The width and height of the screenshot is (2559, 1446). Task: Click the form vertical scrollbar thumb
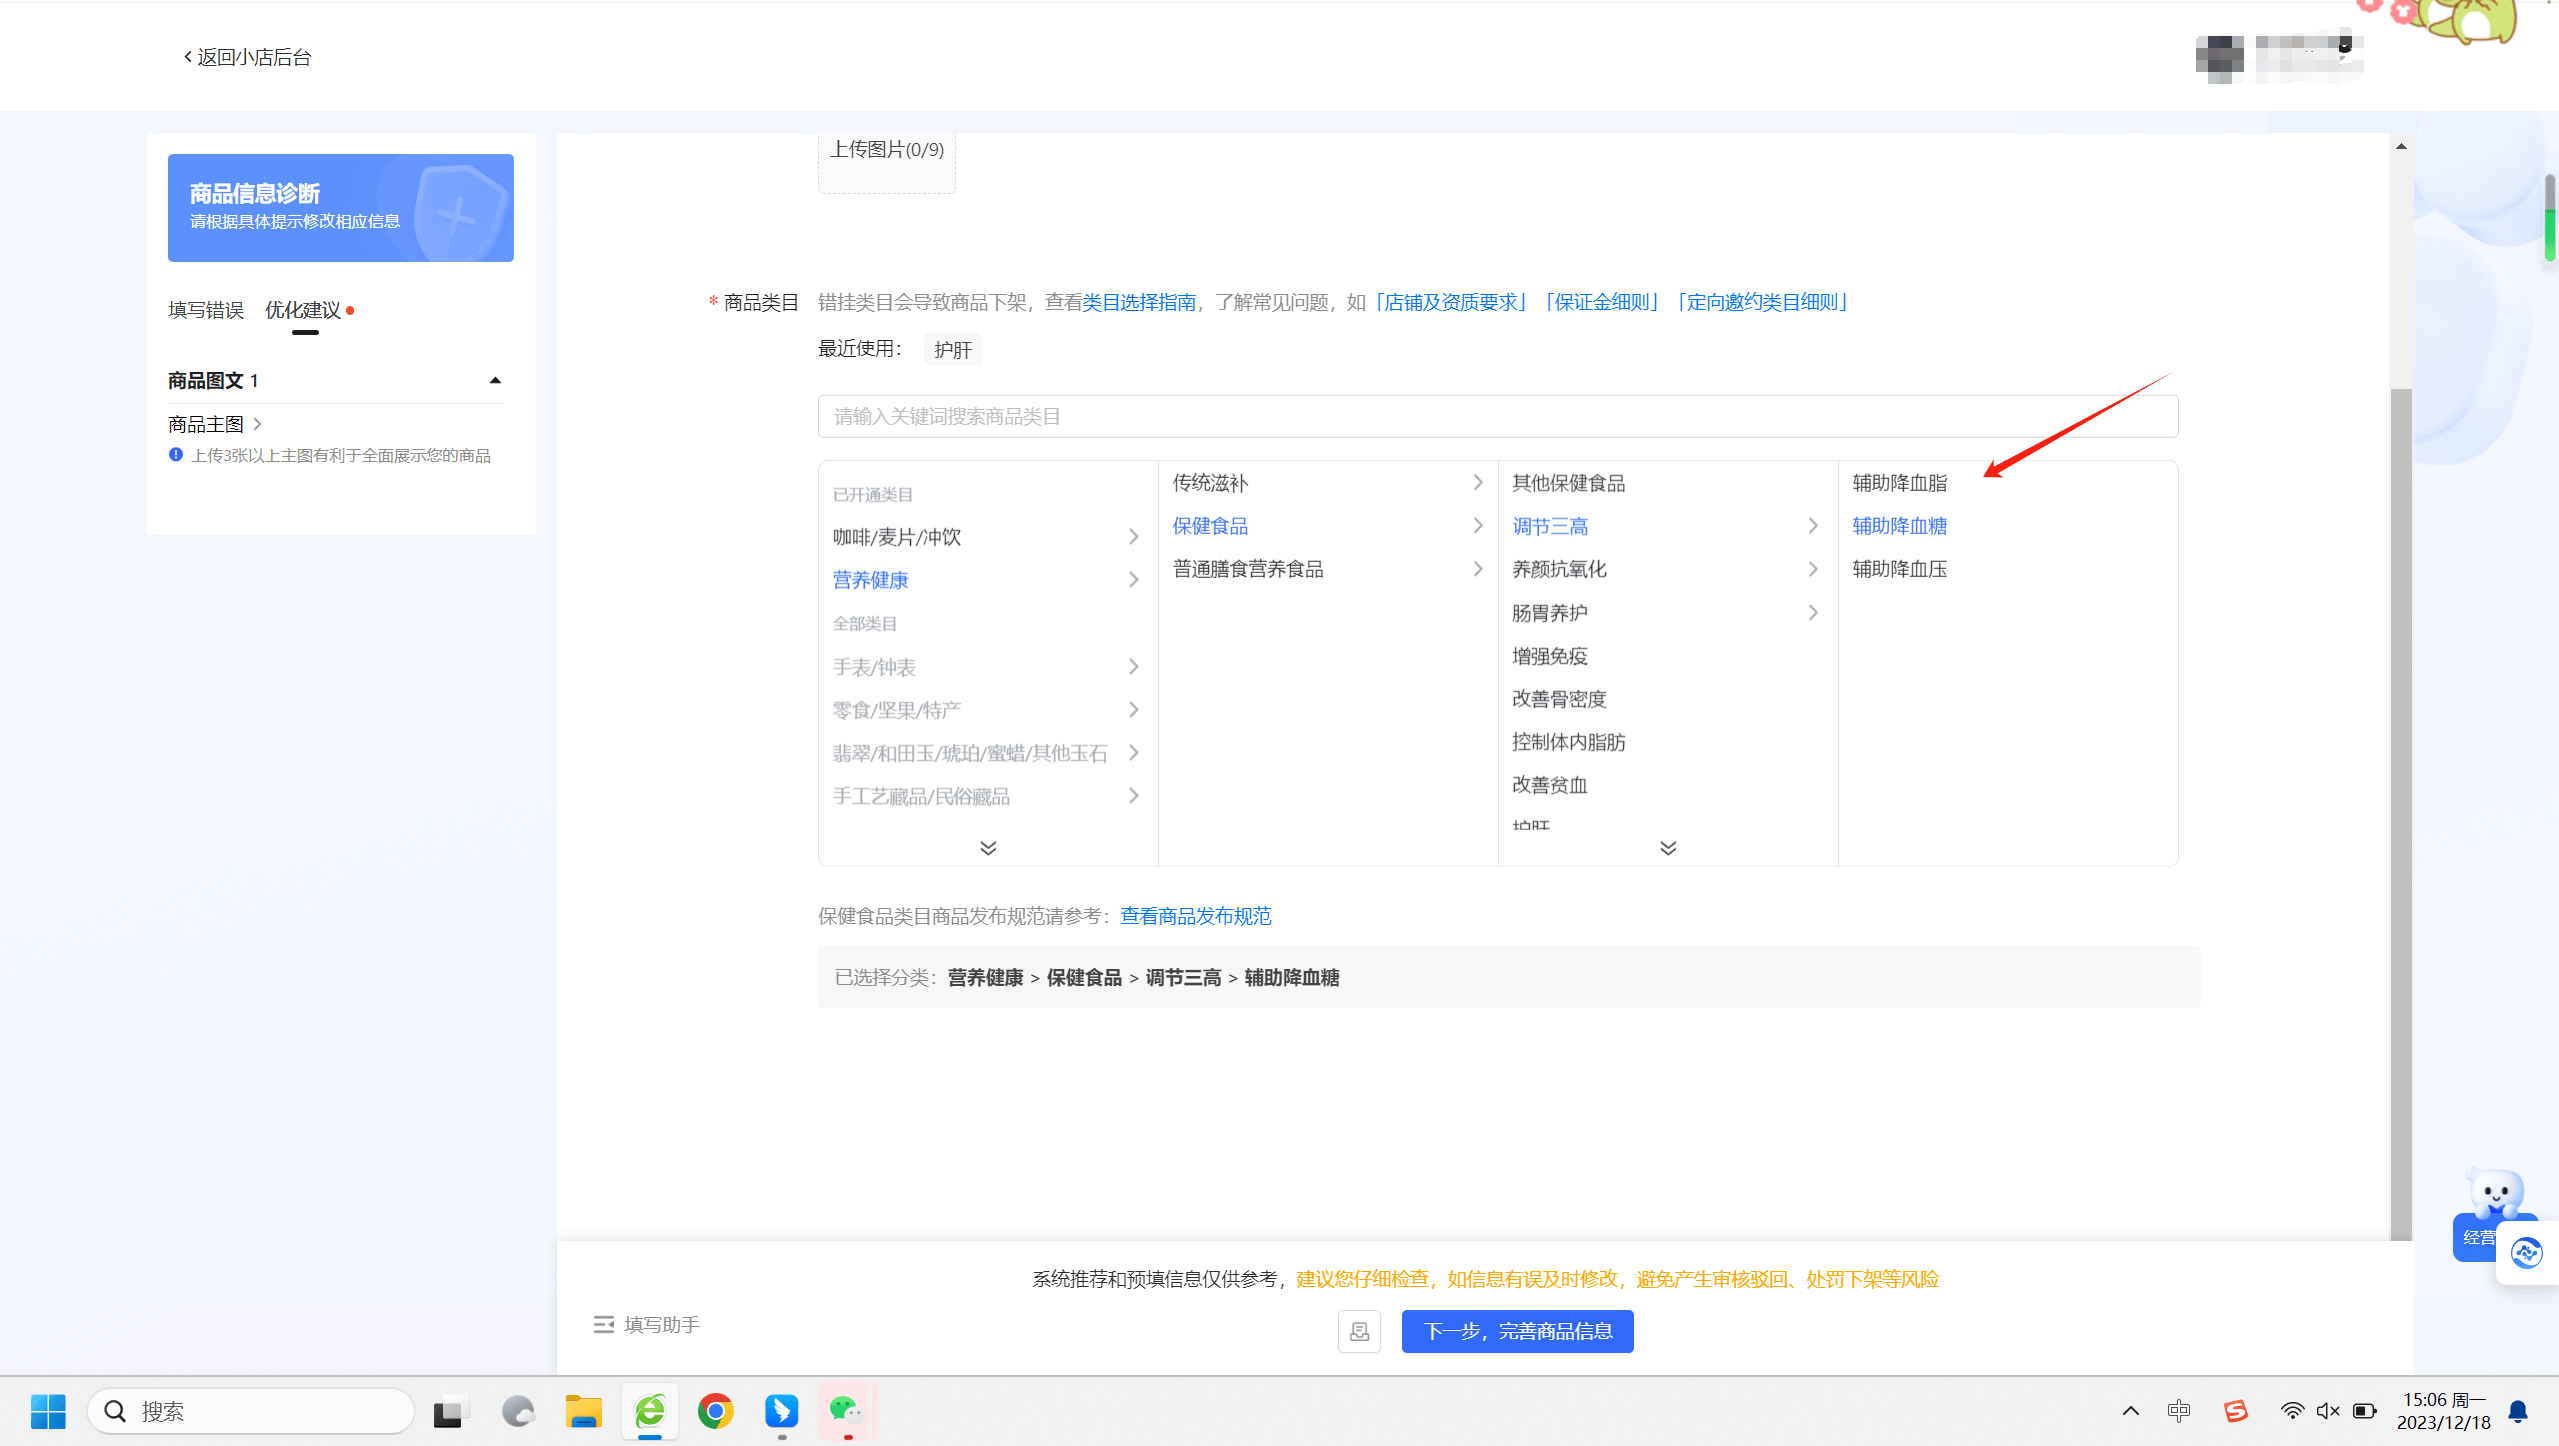[2401, 813]
